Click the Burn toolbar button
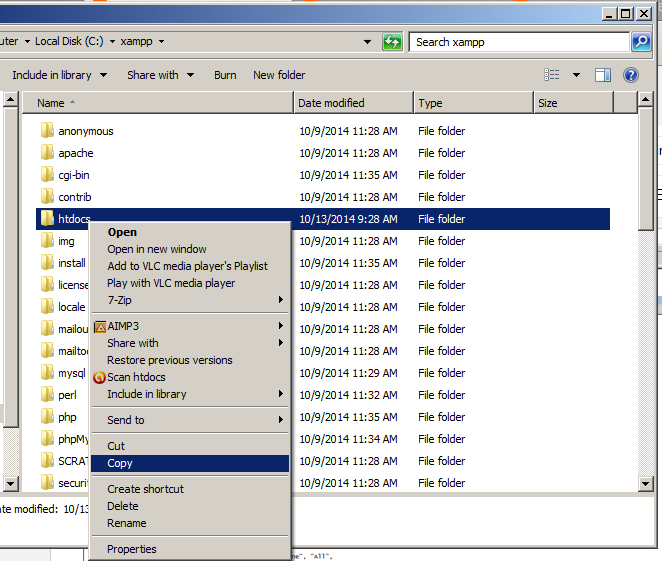The image size is (662, 561). pos(225,75)
